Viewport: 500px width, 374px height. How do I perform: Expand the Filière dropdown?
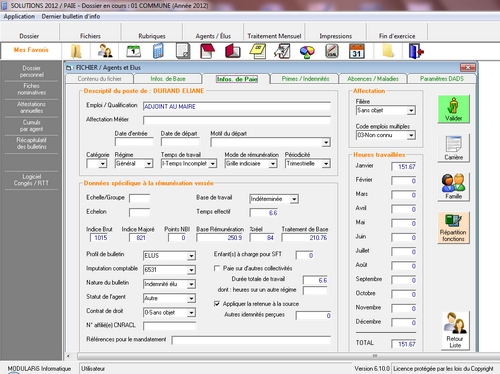tap(411, 110)
